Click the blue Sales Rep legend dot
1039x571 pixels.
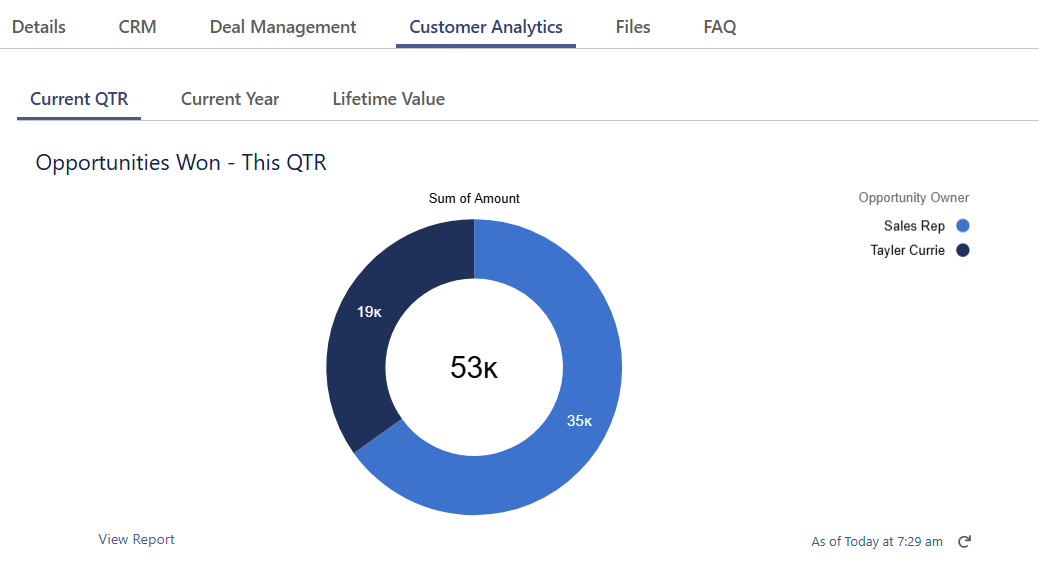(963, 226)
